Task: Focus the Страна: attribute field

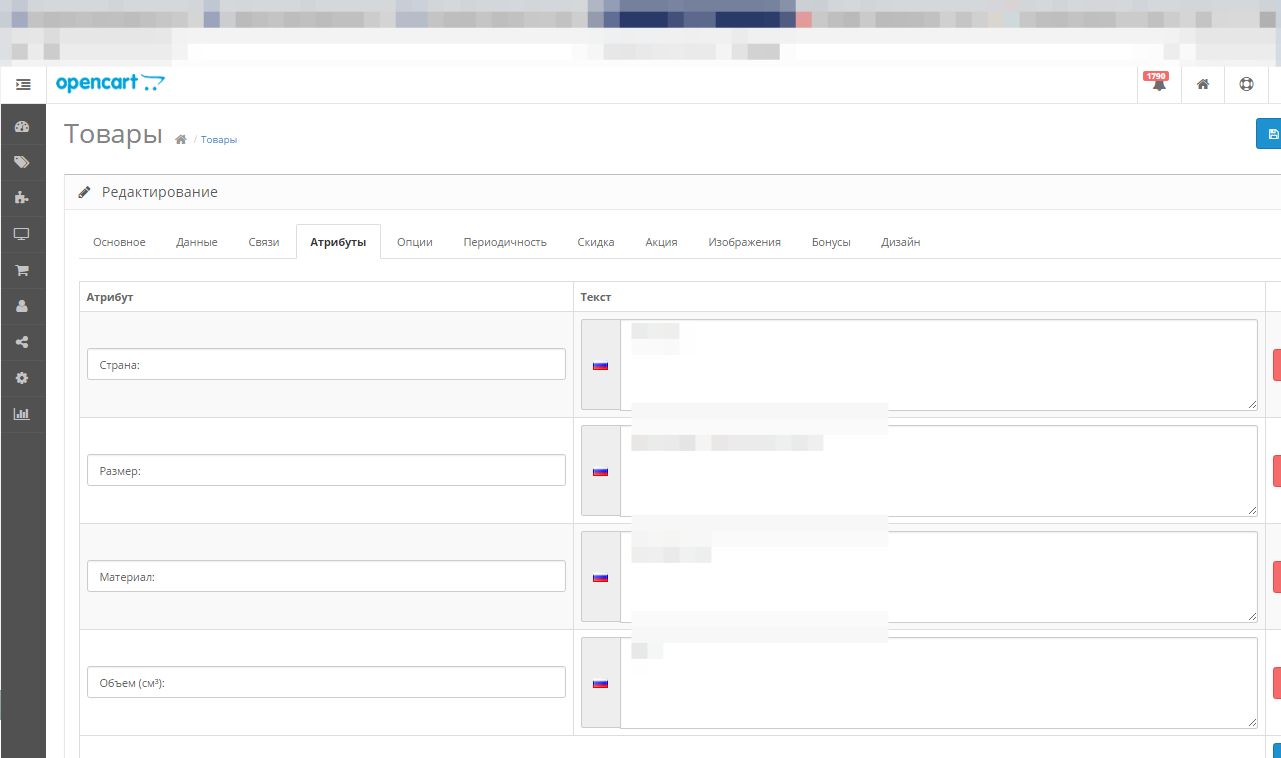Action: coord(326,364)
